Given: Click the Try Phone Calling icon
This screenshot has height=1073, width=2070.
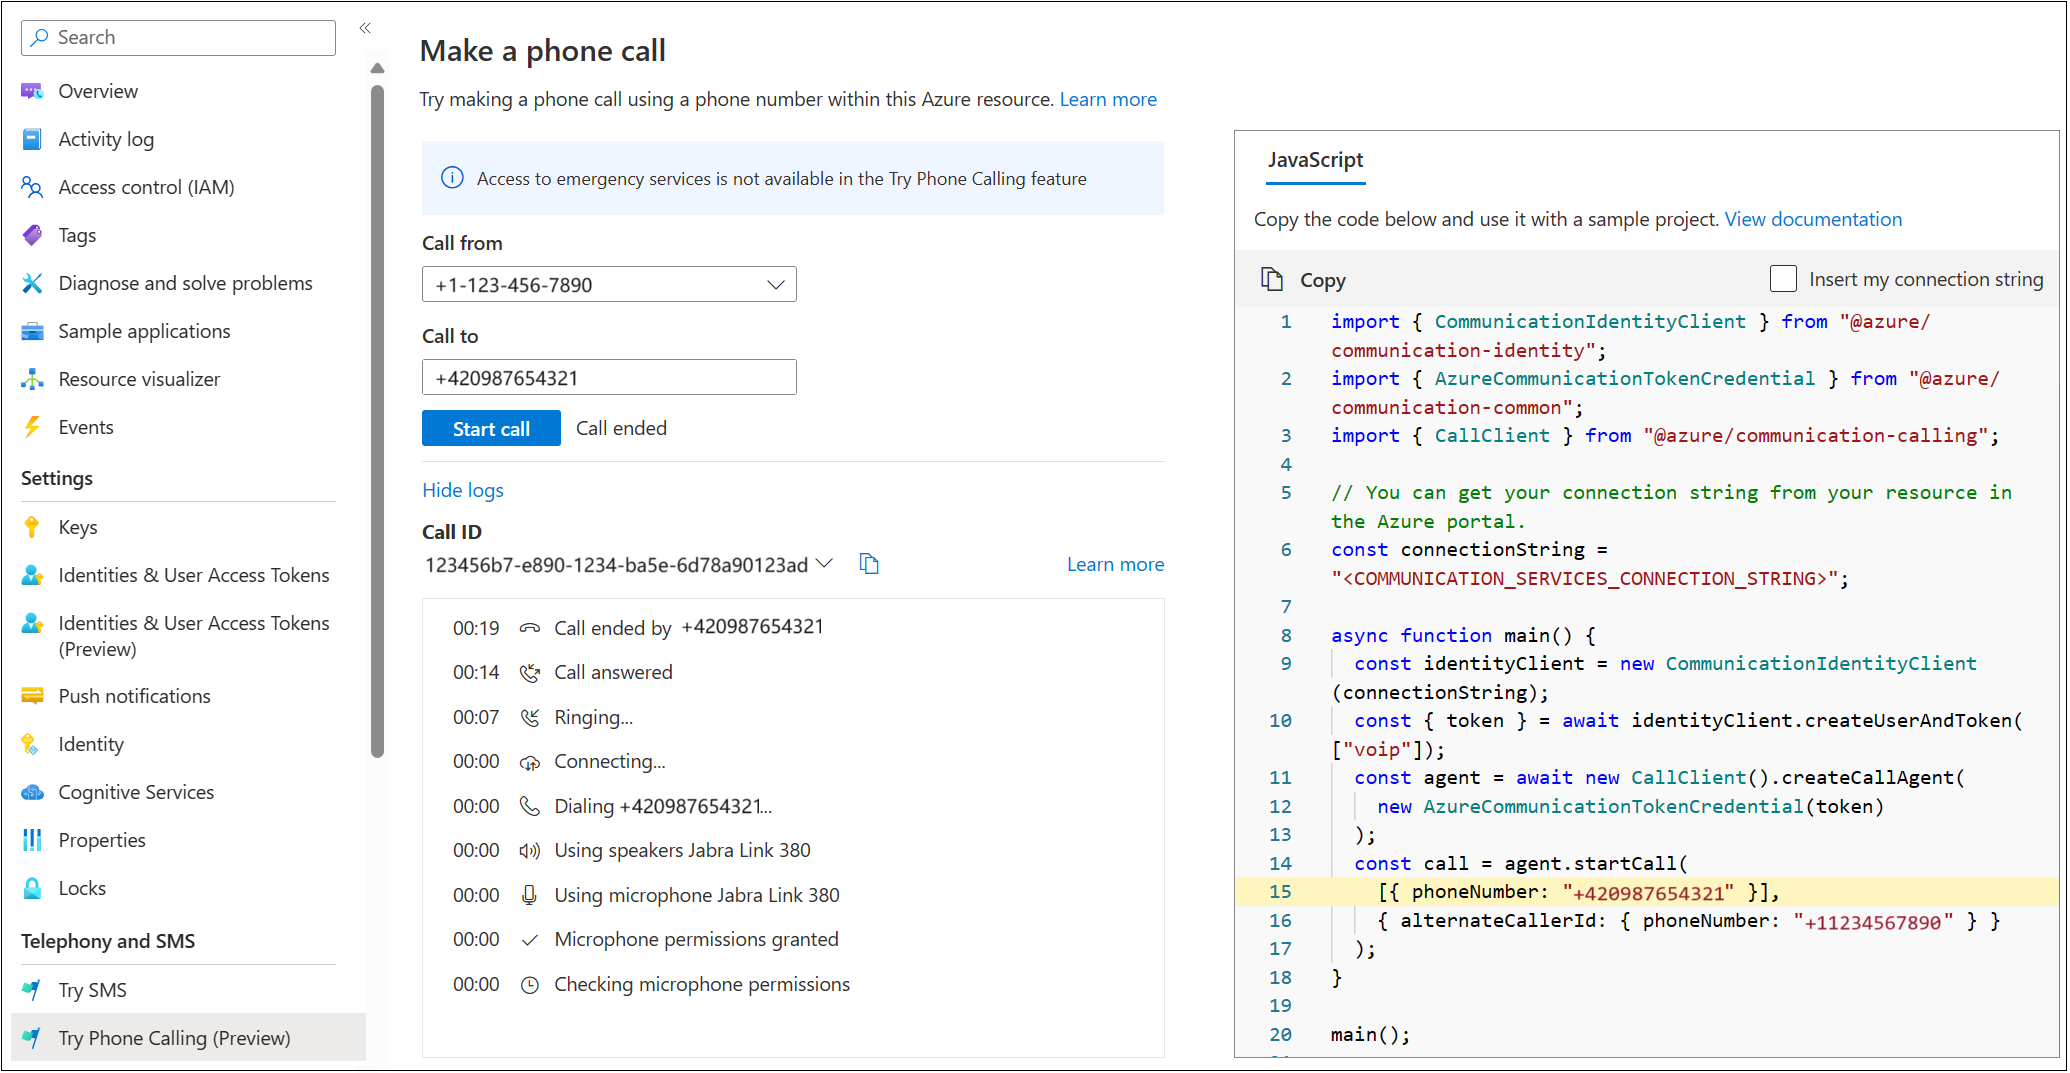Looking at the screenshot, I should (32, 1038).
